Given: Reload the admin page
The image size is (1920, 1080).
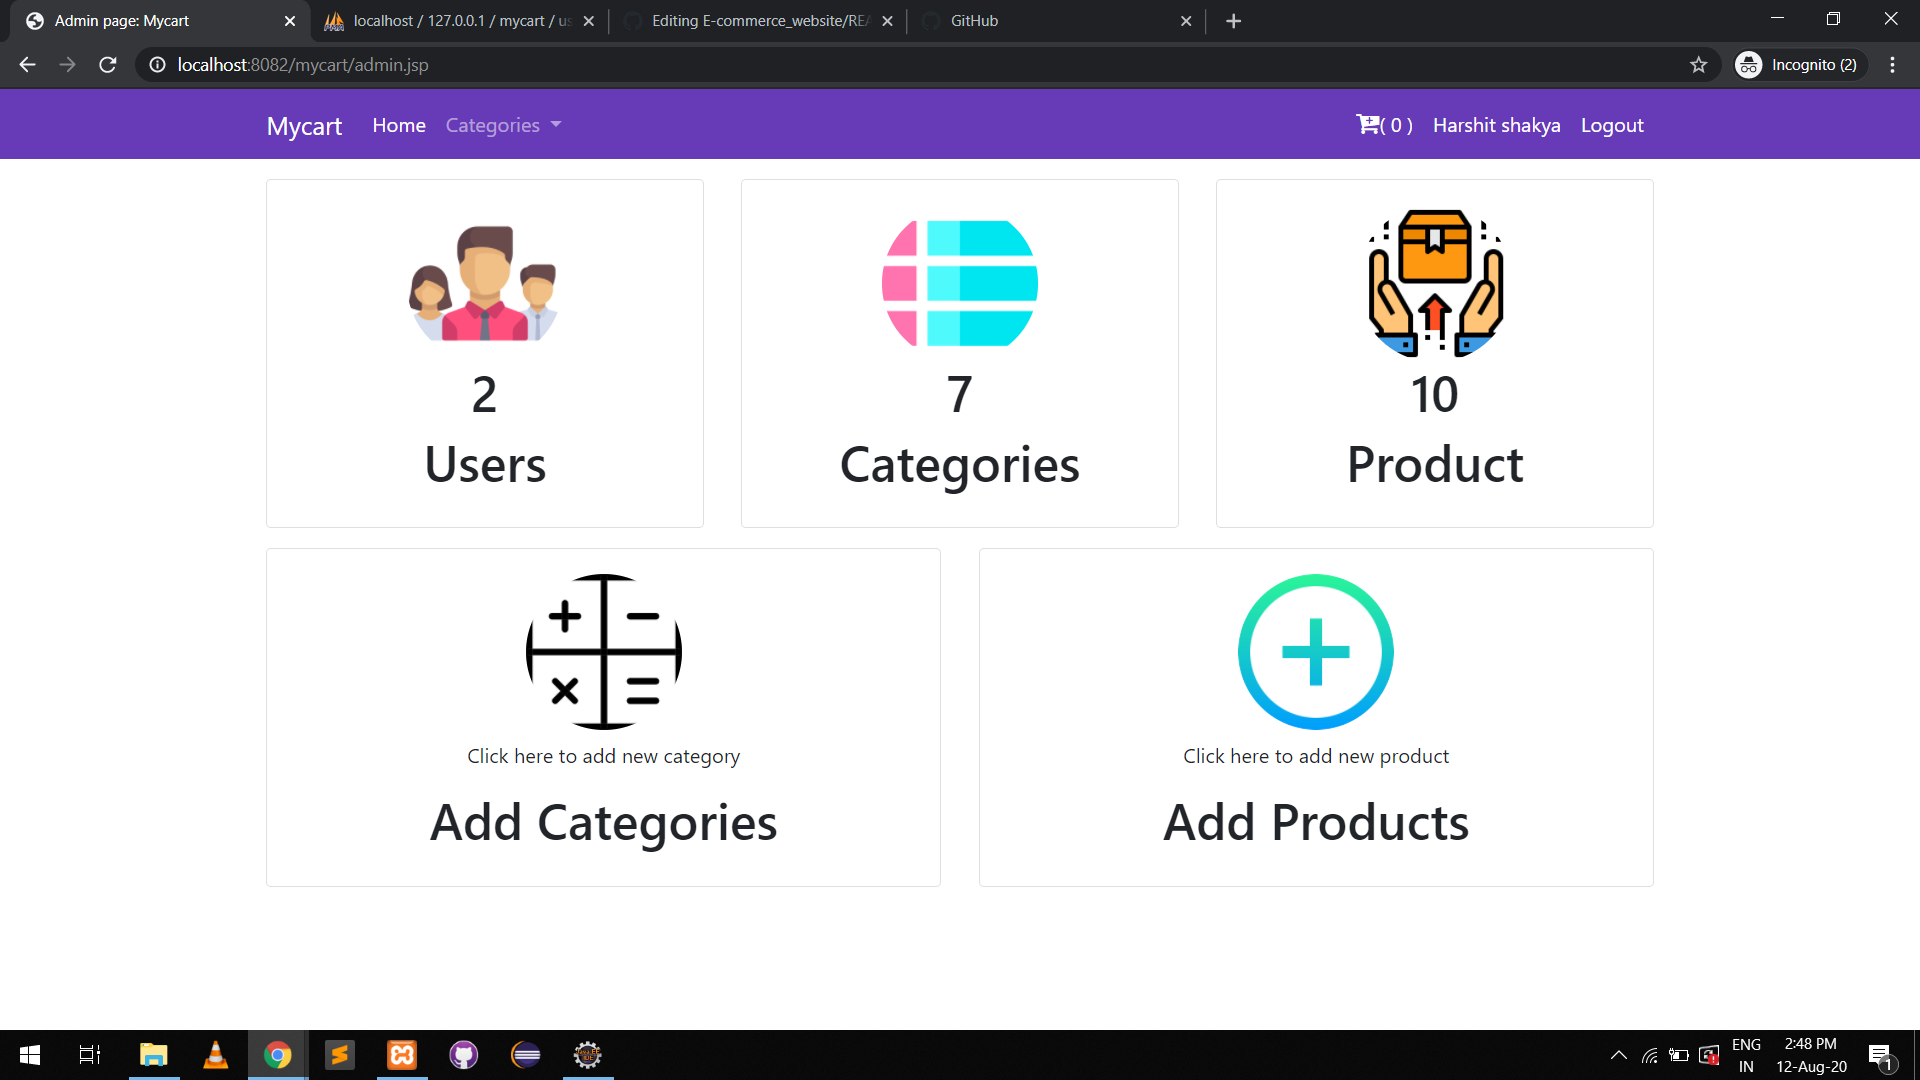Looking at the screenshot, I should click(108, 65).
